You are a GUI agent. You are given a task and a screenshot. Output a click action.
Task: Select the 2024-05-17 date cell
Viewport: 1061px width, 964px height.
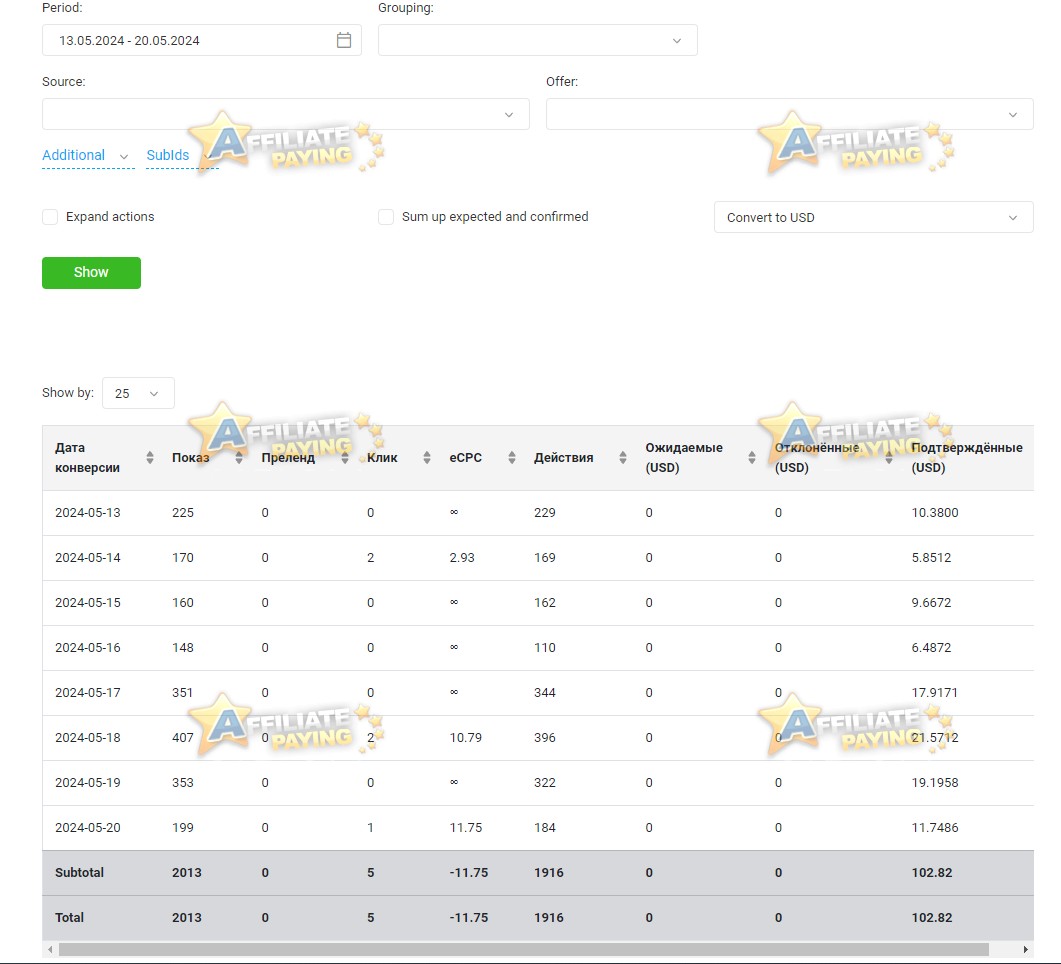coord(88,693)
